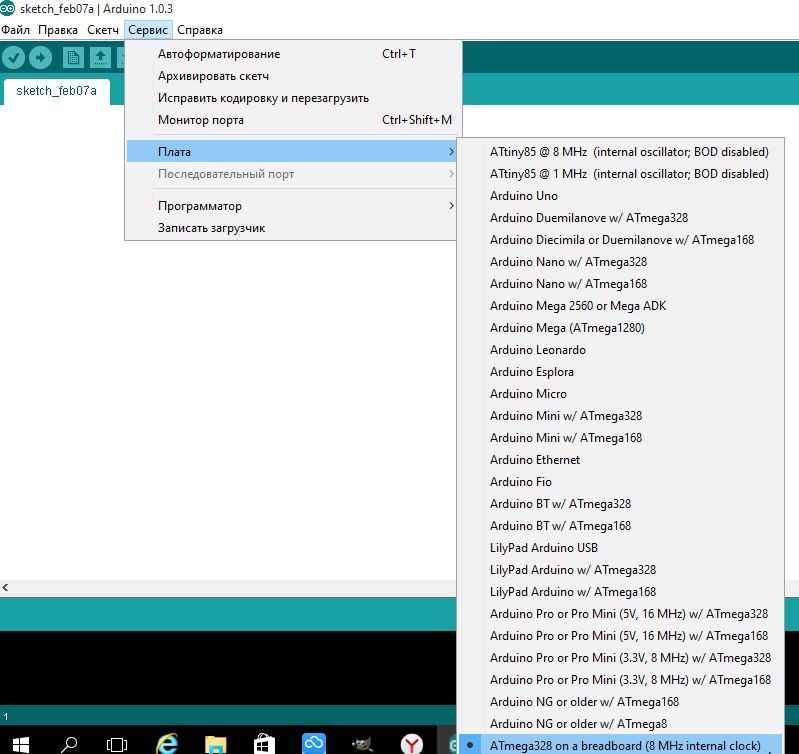The height and width of the screenshot is (754, 799).
Task: Open File Explorer folder icon
Action: (216, 744)
